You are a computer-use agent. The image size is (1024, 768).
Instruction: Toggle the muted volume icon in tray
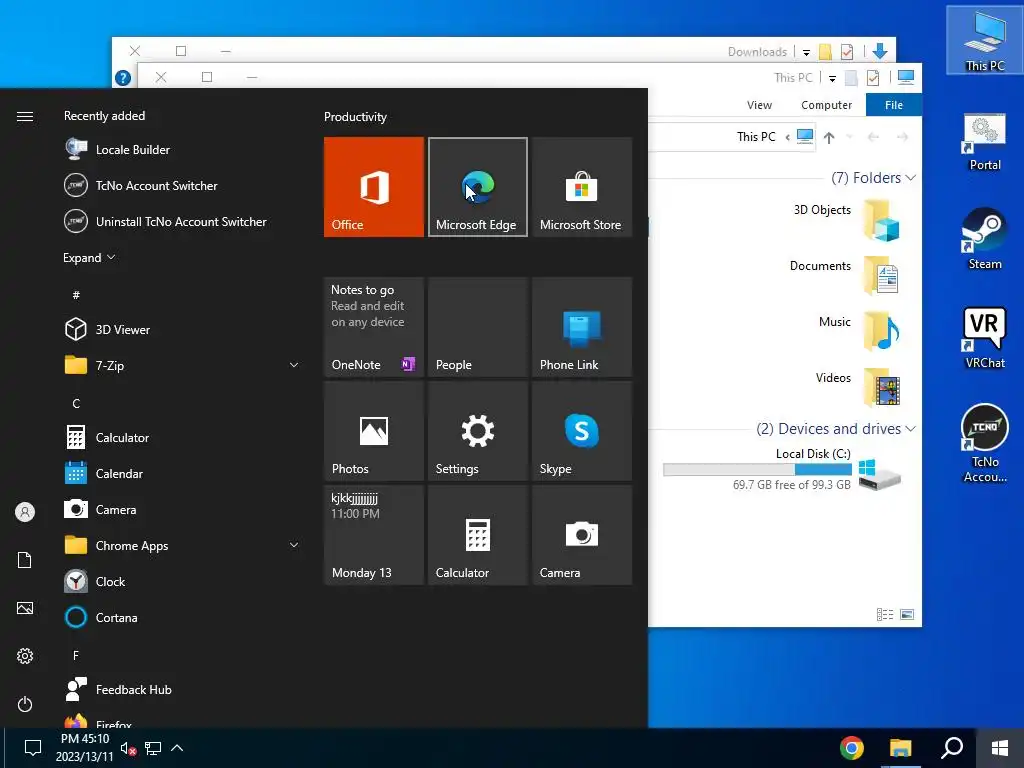128,749
